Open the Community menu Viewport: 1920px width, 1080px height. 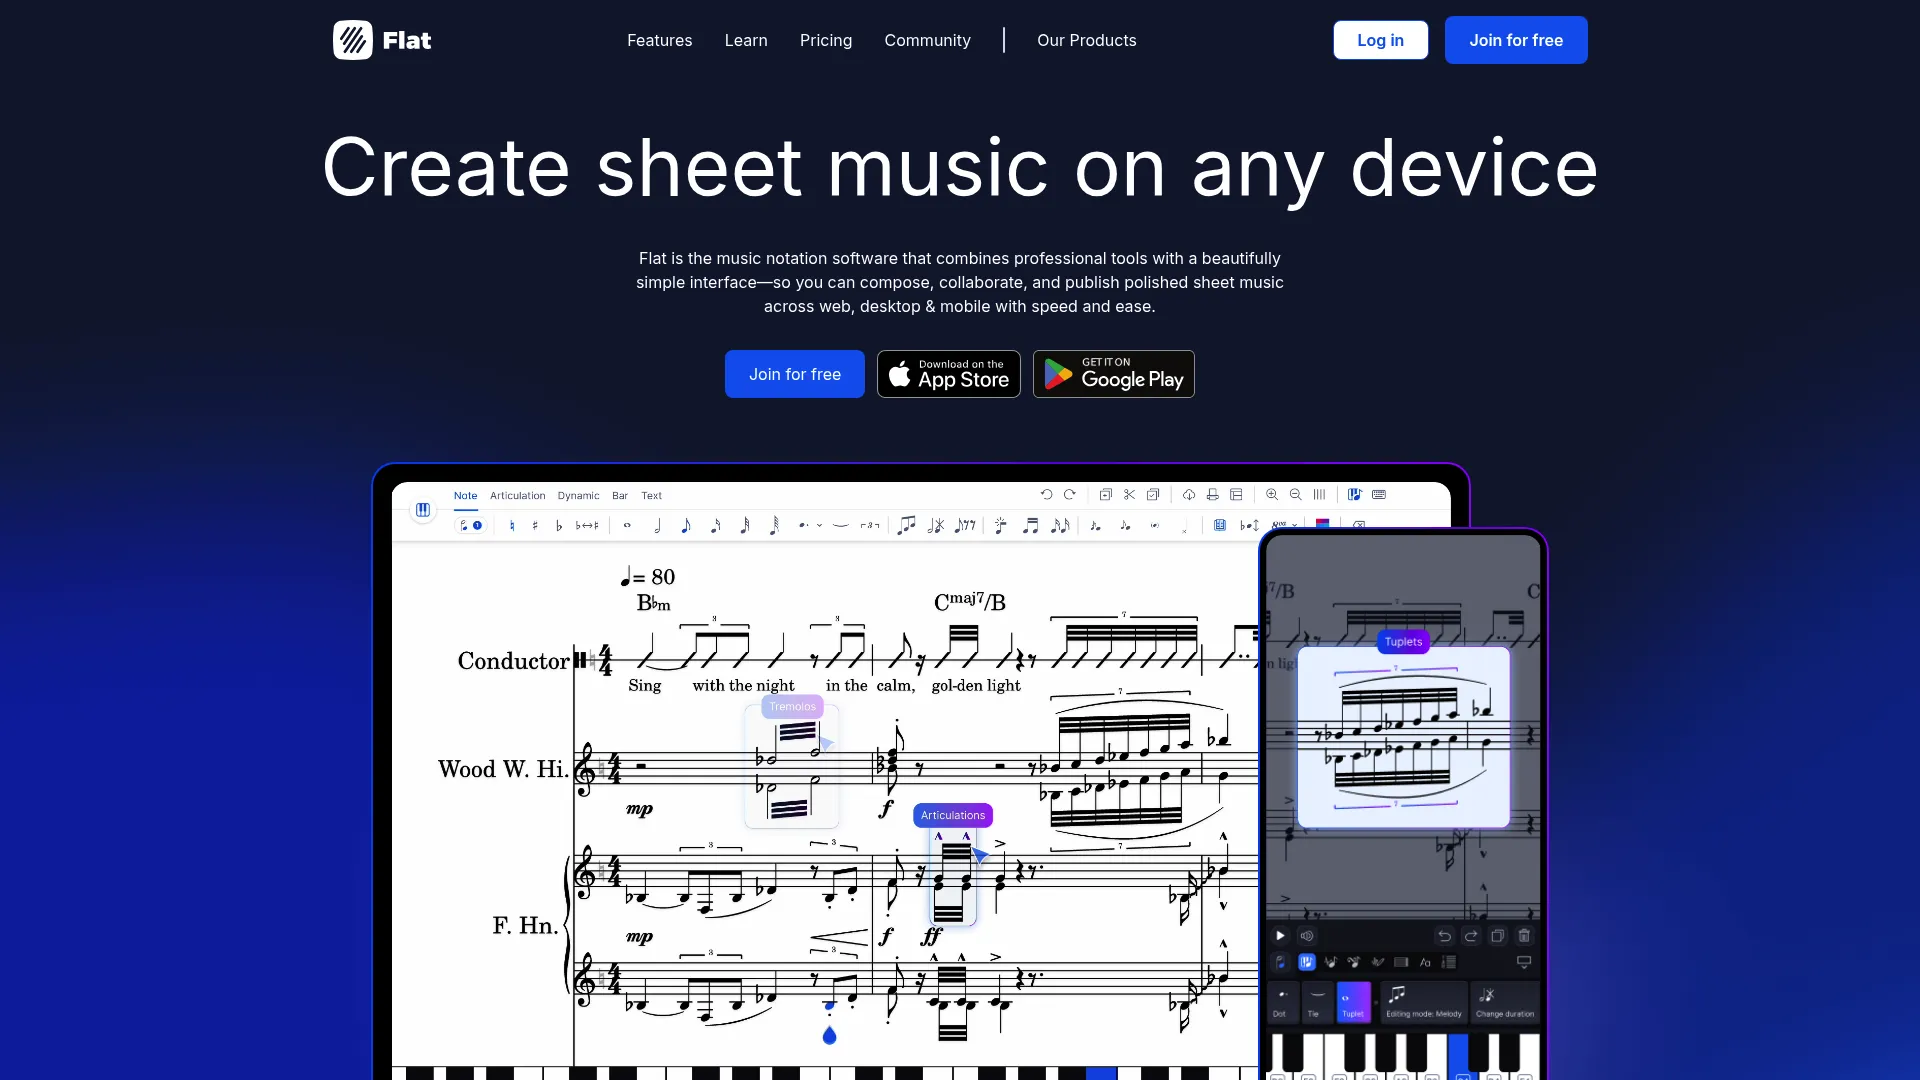coord(927,40)
